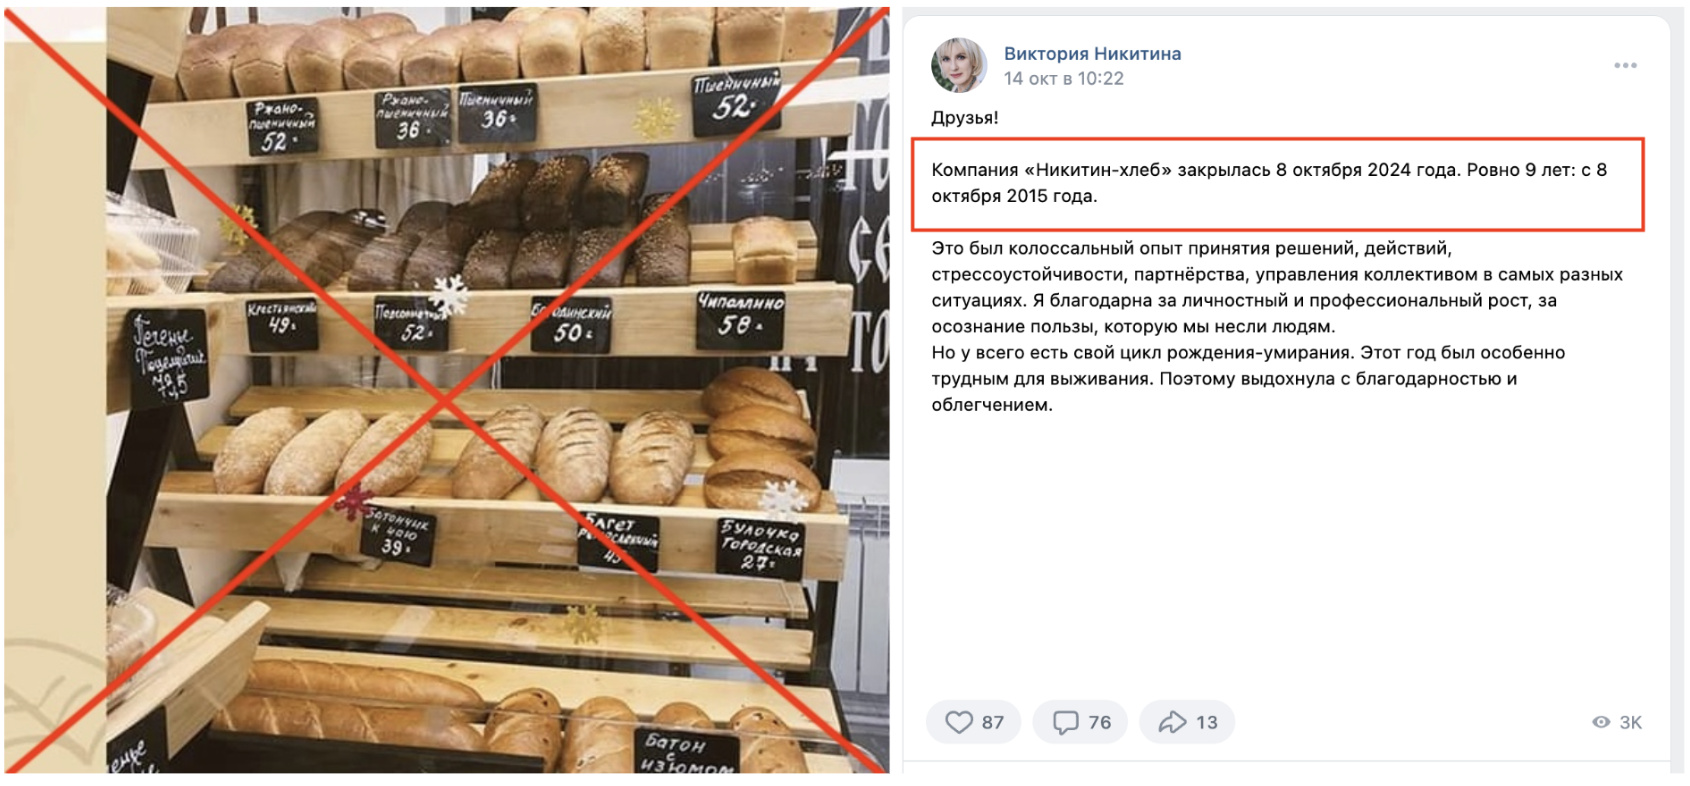Click the share count 13
The height and width of the screenshot is (786, 1690).
pos(1207,722)
